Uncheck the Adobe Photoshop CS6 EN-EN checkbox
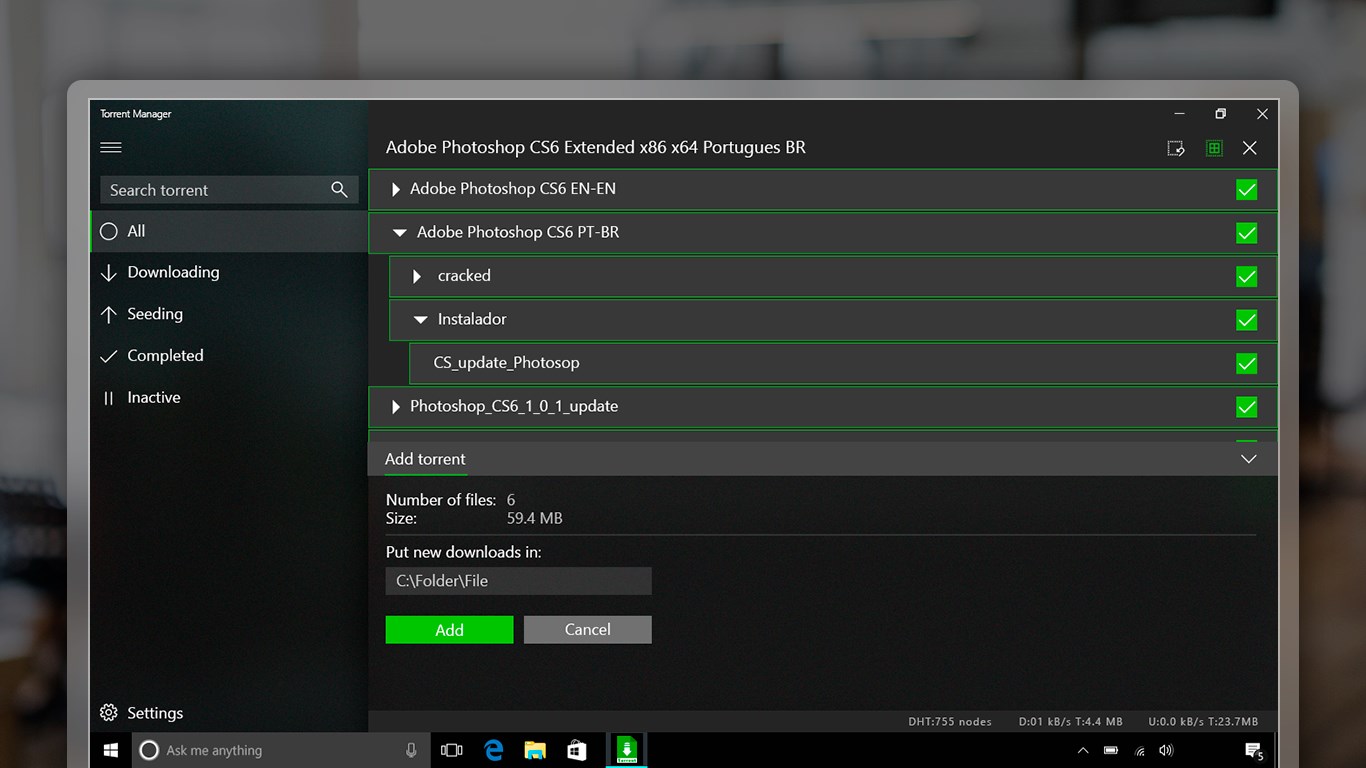1366x768 pixels. point(1247,190)
